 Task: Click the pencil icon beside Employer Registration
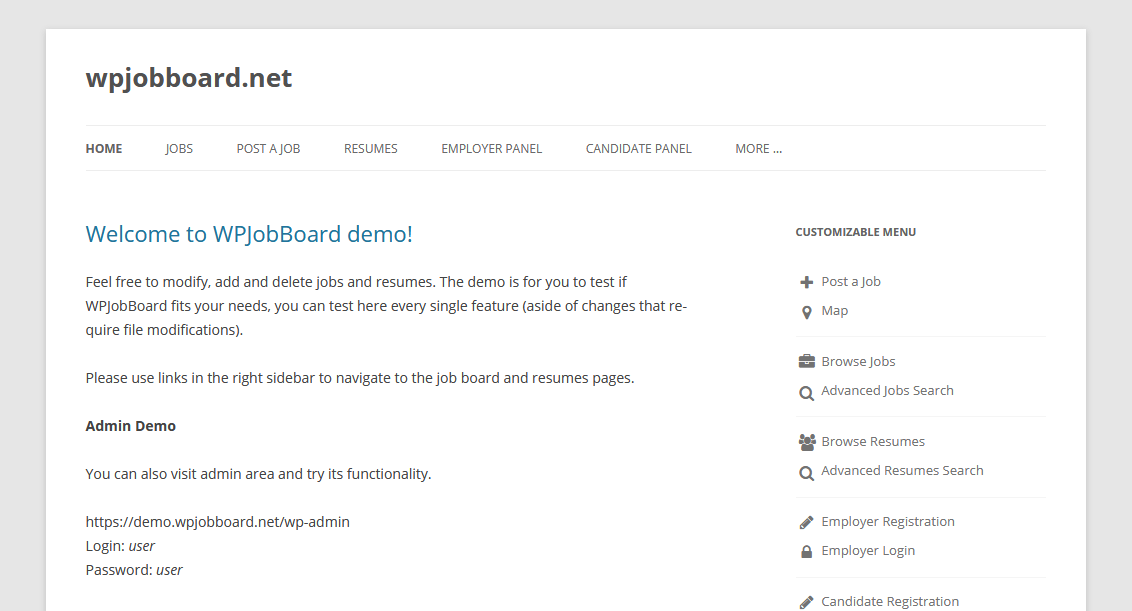click(806, 522)
